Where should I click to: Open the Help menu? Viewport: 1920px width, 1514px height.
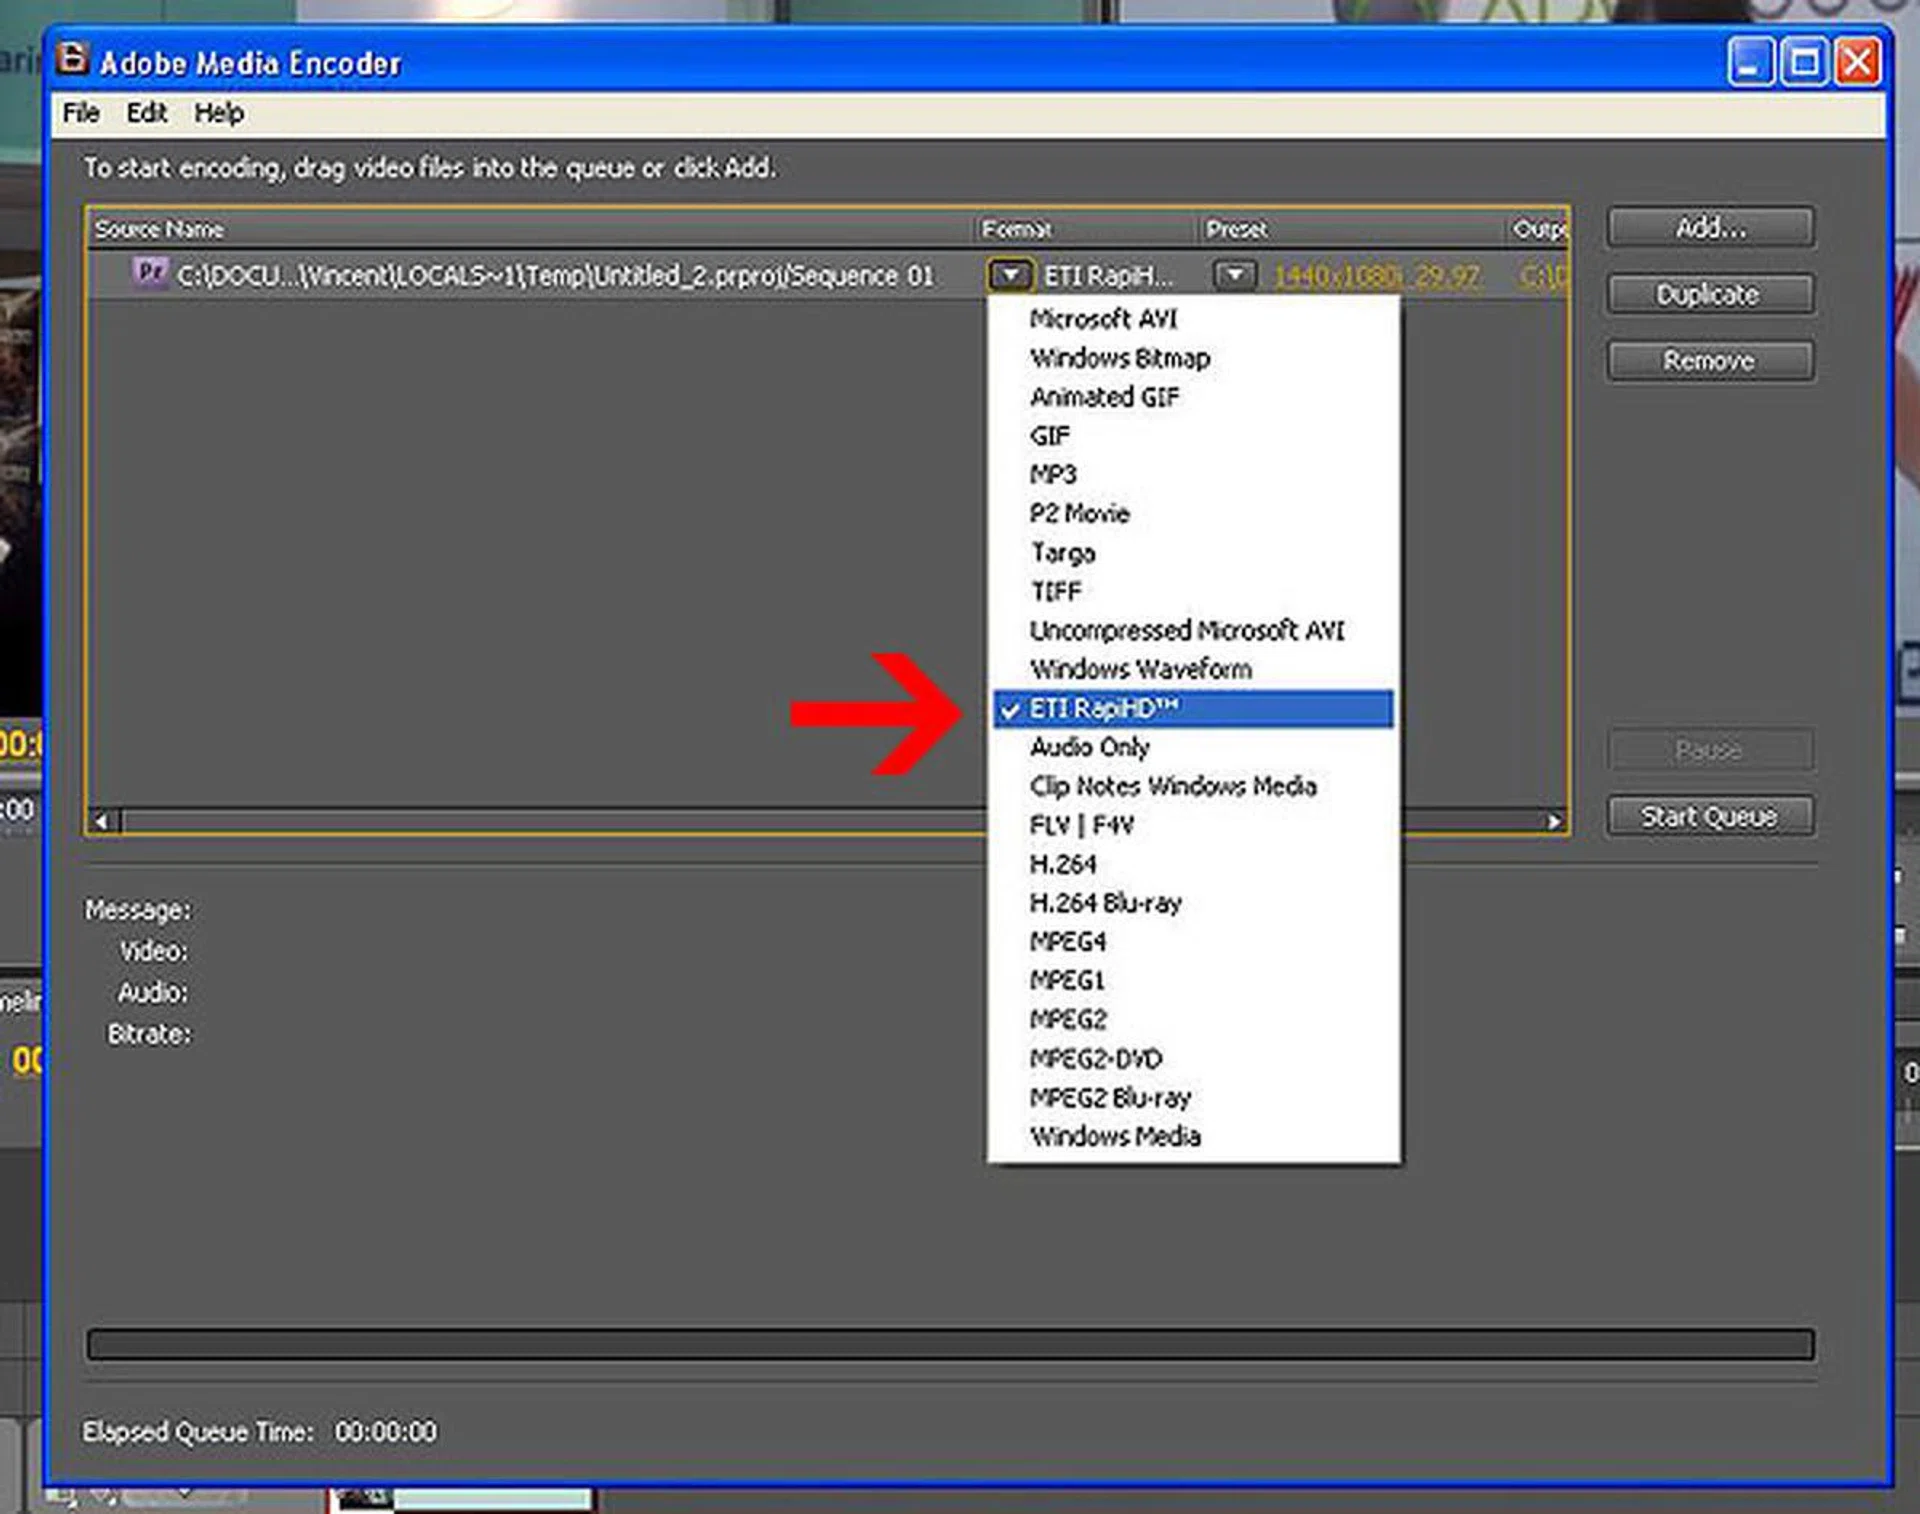pyautogui.click(x=218, y=113)
